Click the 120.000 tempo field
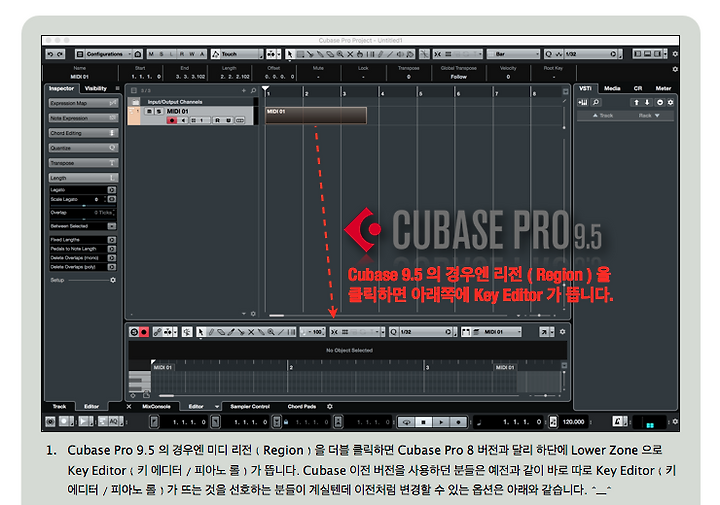The width and height of the screenshot is (720, 505). pos(574,422)
